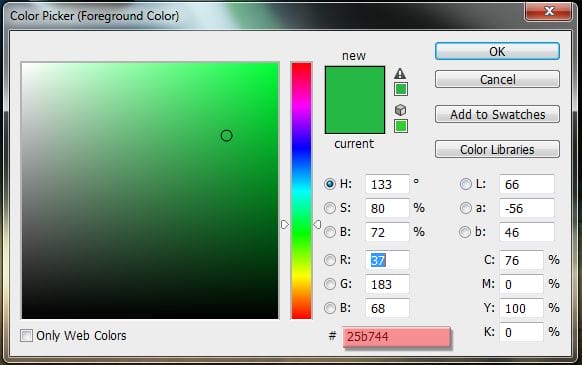Select the web safe color swatch below cube
582x365 pixels.
click(x=400, y=126)
